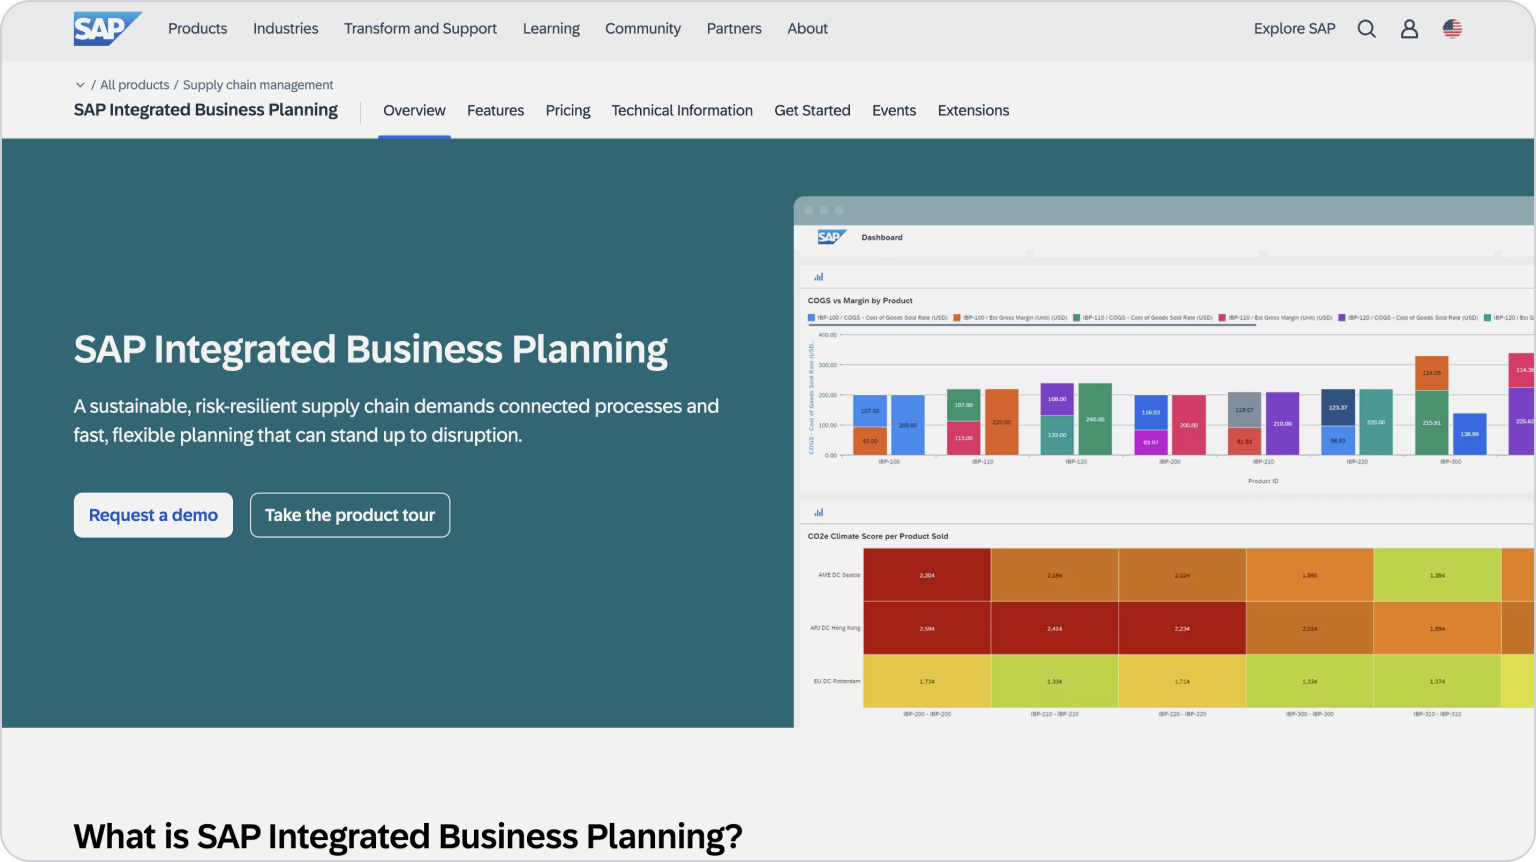Click the Request a demo button
The image size is (1536, 862).
tap(153, 515)
